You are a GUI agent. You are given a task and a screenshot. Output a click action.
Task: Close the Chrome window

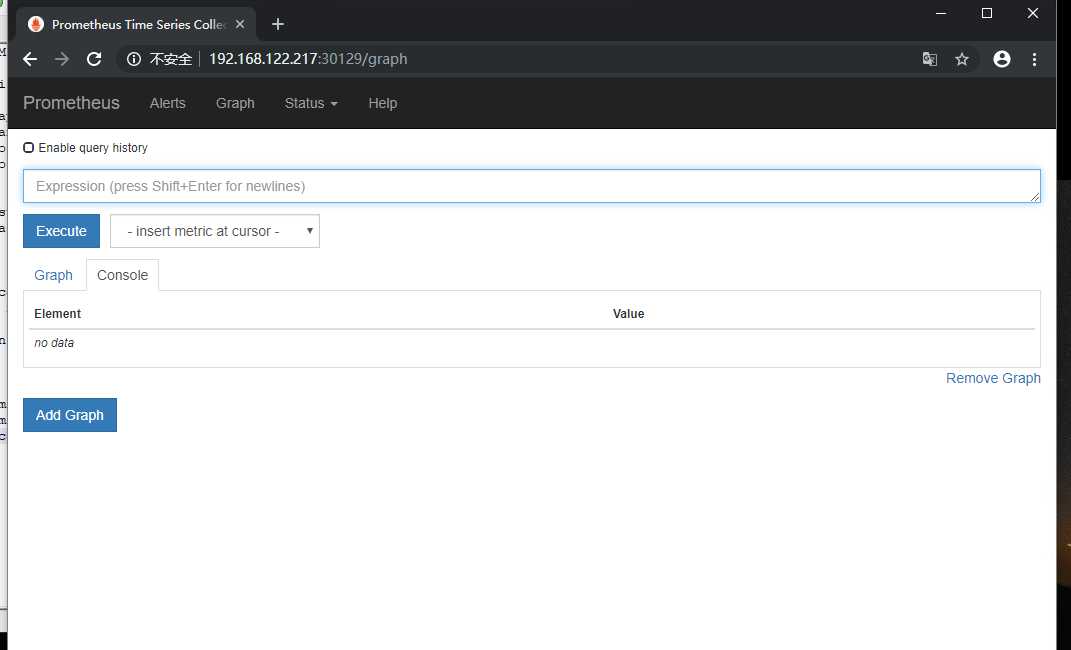1033,13
